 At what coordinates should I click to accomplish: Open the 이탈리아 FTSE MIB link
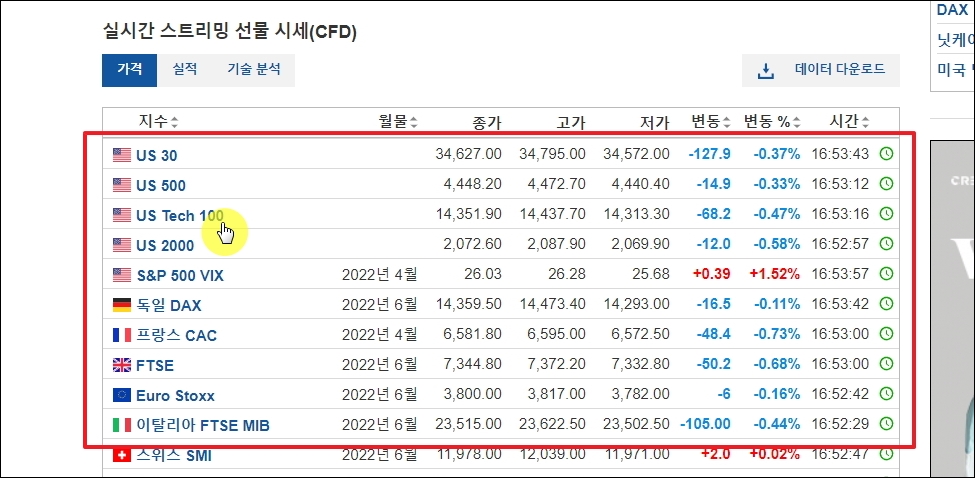203,425
